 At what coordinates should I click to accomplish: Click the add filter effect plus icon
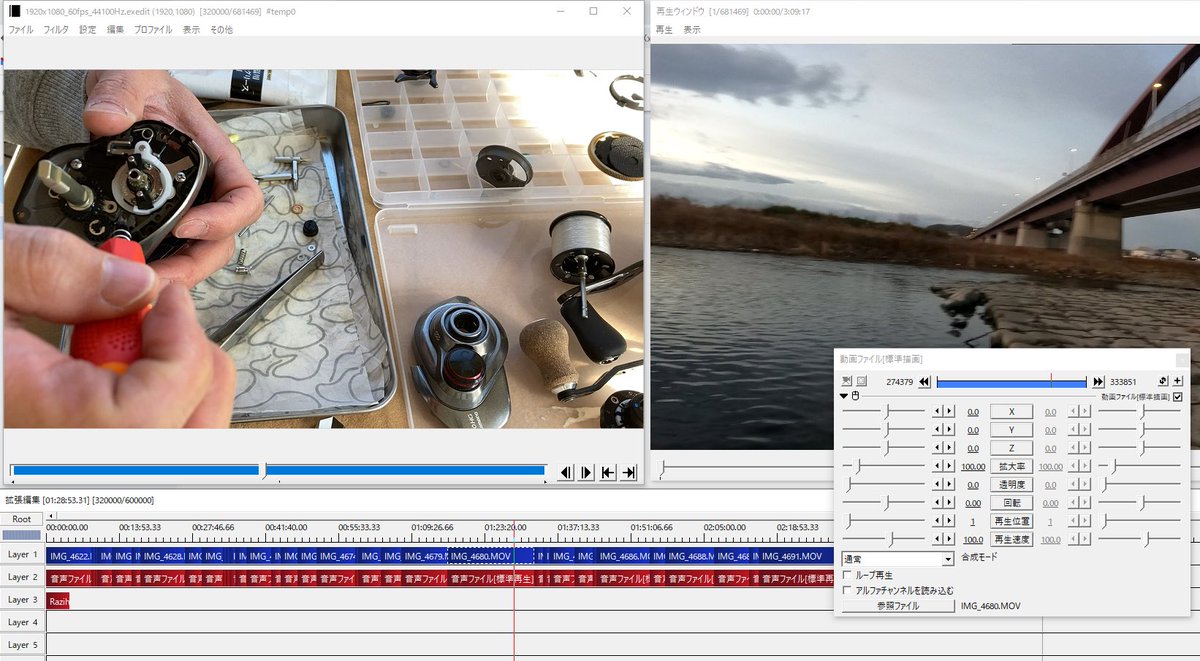tap(1178, 381)
